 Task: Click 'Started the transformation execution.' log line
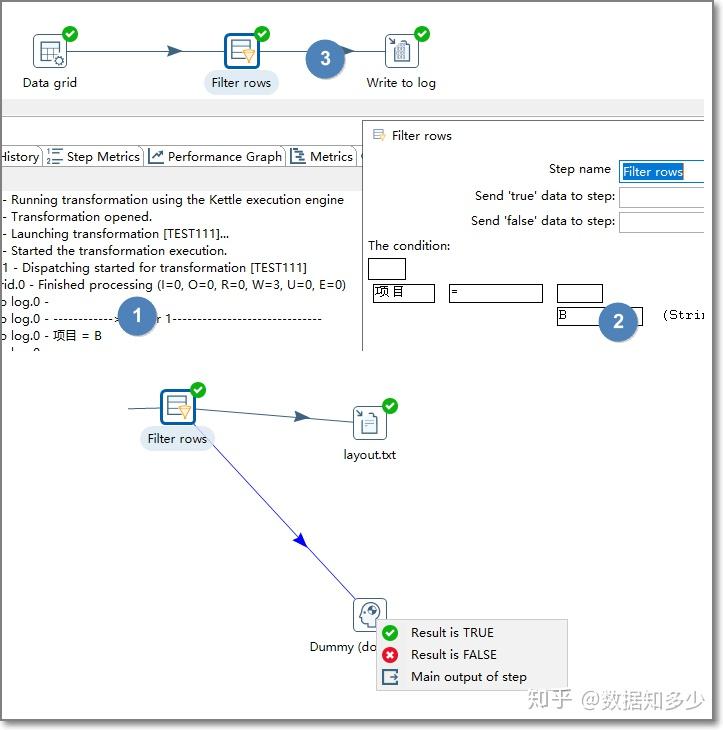115,250
